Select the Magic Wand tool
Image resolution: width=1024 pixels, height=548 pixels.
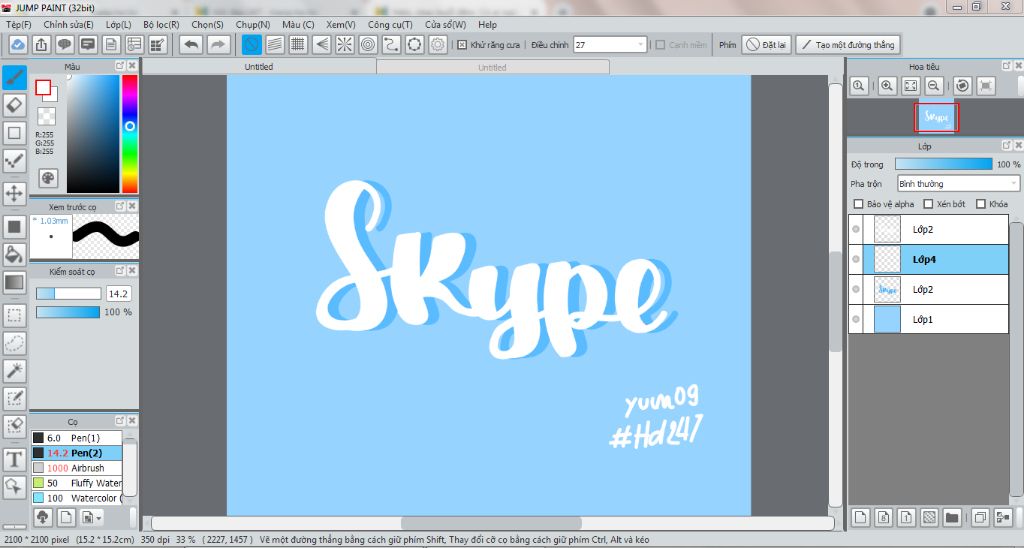14,371
